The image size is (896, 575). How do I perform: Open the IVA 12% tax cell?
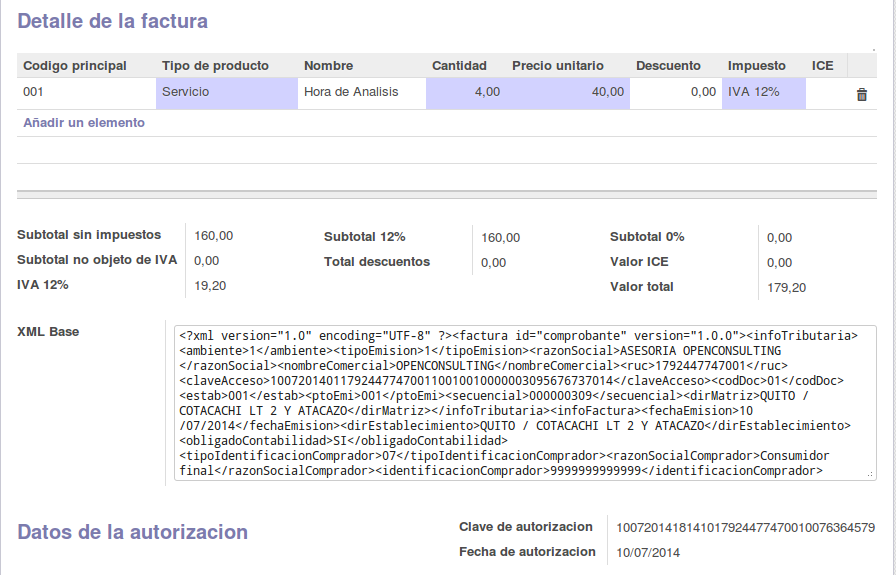tap(764, 93)
